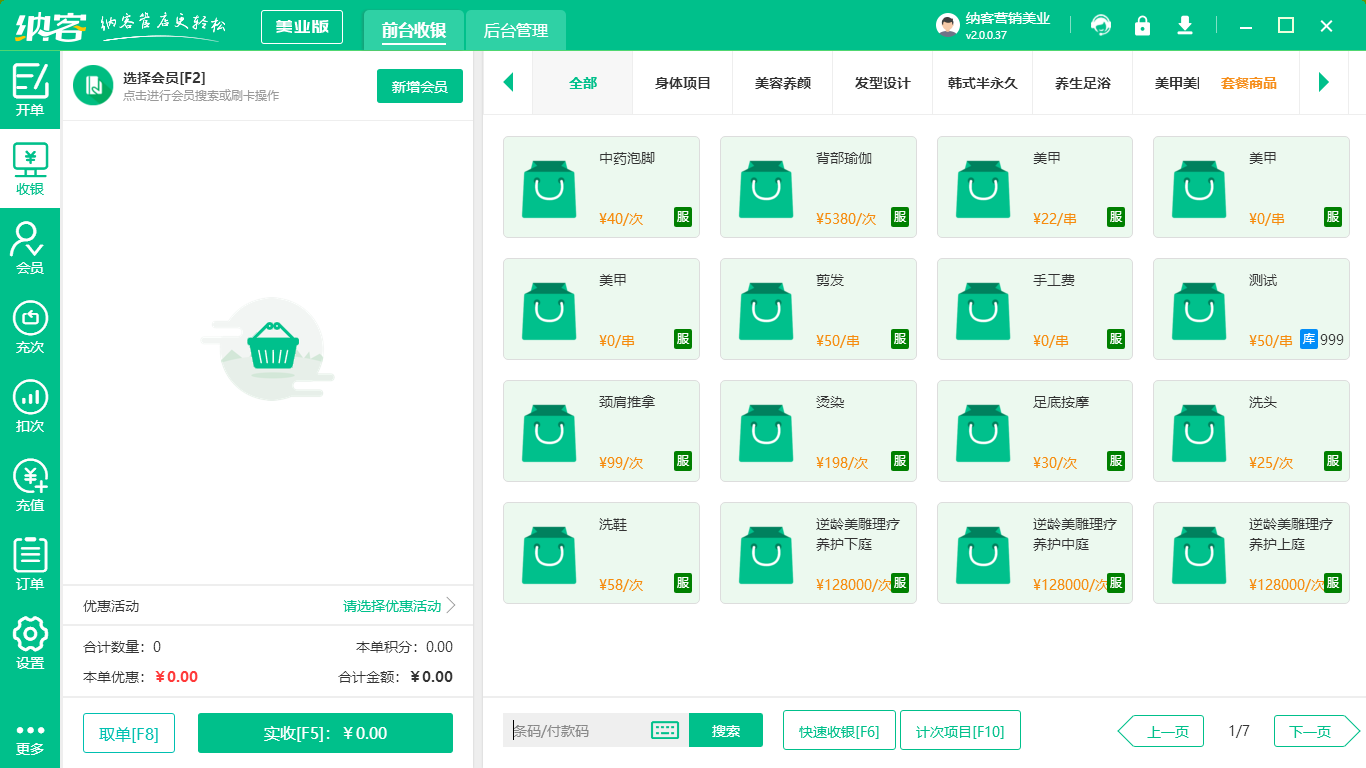Screen dimensions: 1366x768
Task: Click the 充次 recharge-times sidebar icon
Action: (30, 323)
